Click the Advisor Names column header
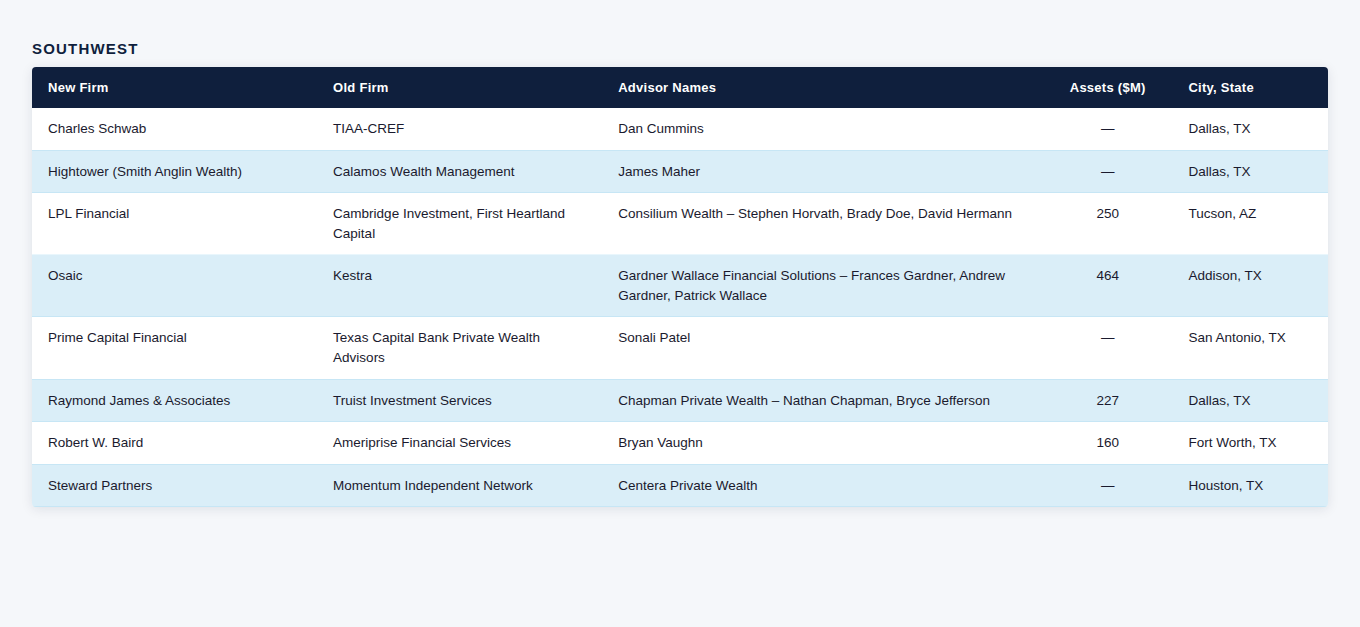Viewport: 1360px width, 627px height. click(x=667, y=88)
